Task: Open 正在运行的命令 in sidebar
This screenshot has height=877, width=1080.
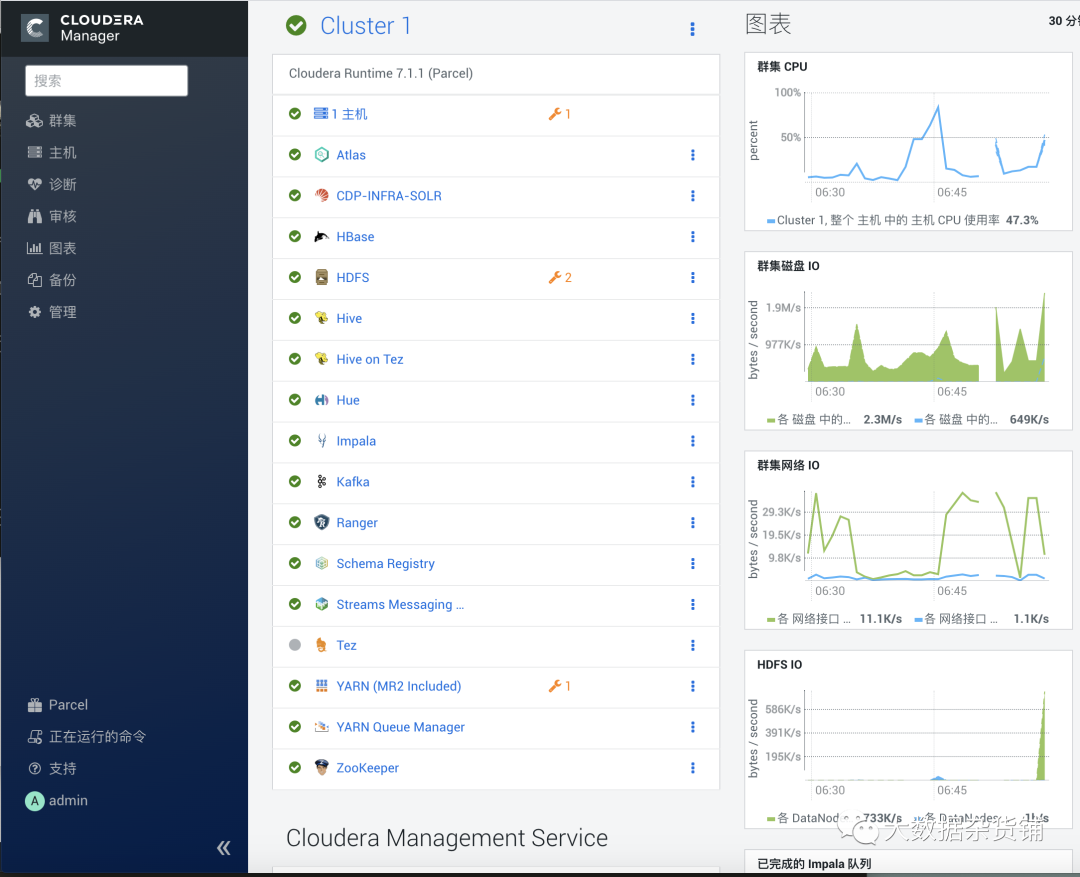Action: pos(87,736)
